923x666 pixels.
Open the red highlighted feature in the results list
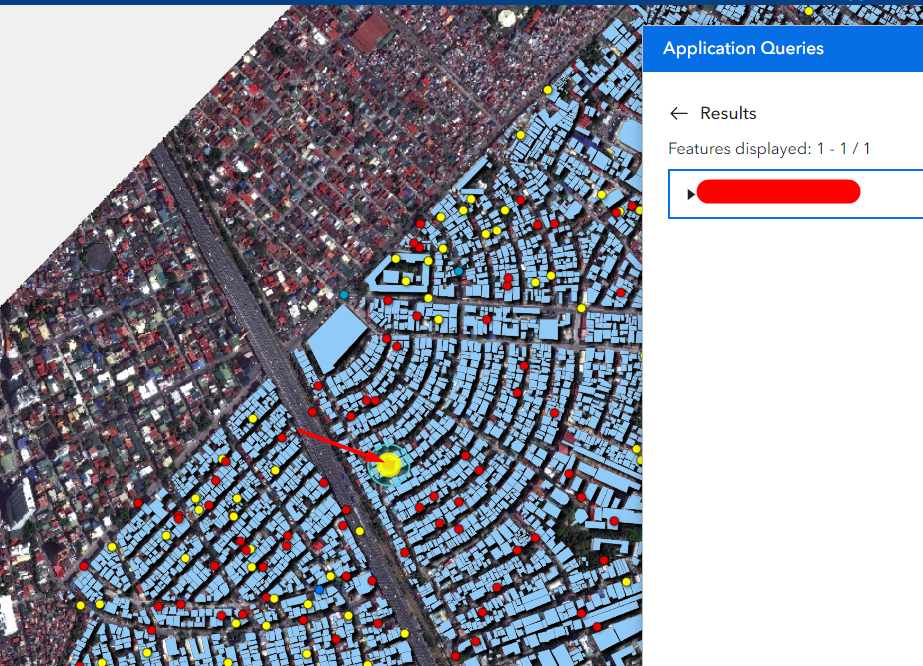pos(778,192)
